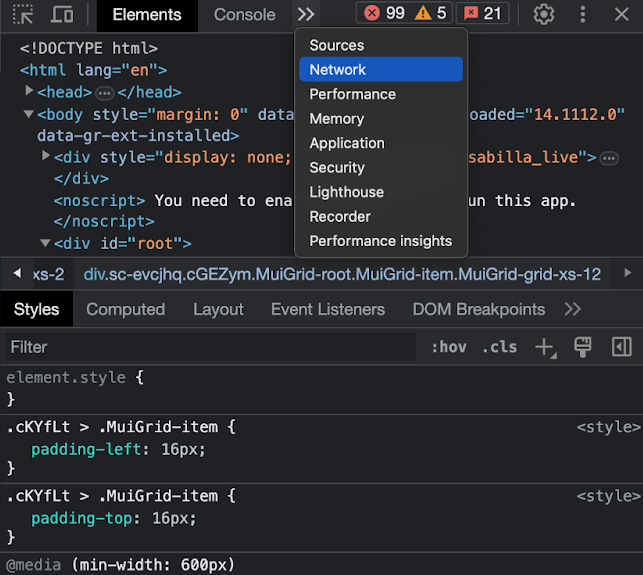Expand the display none div node

click(46, 155)
